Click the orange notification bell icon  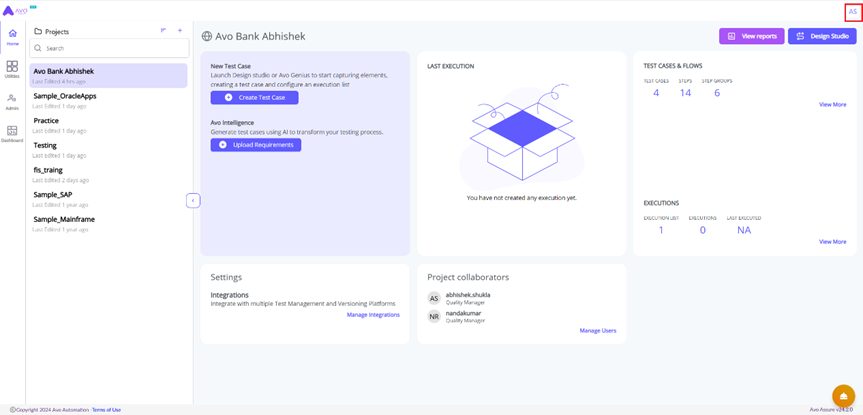click(x=843, y=396)
